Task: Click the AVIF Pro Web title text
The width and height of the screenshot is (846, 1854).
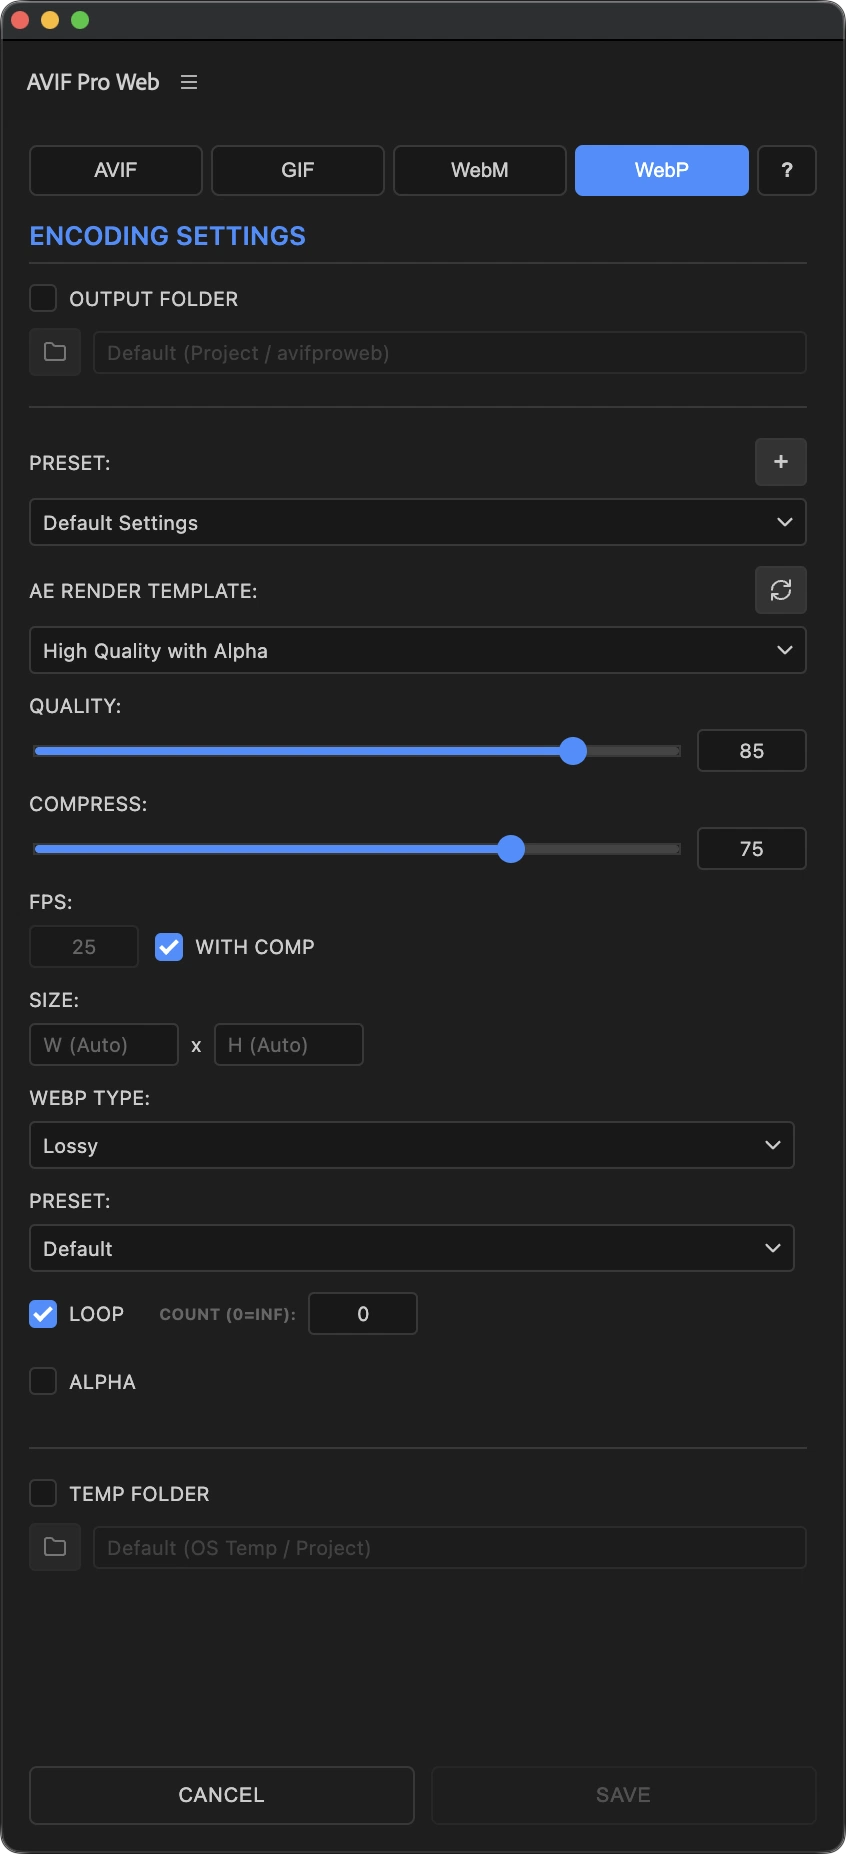Action: (x=93, y=82)
